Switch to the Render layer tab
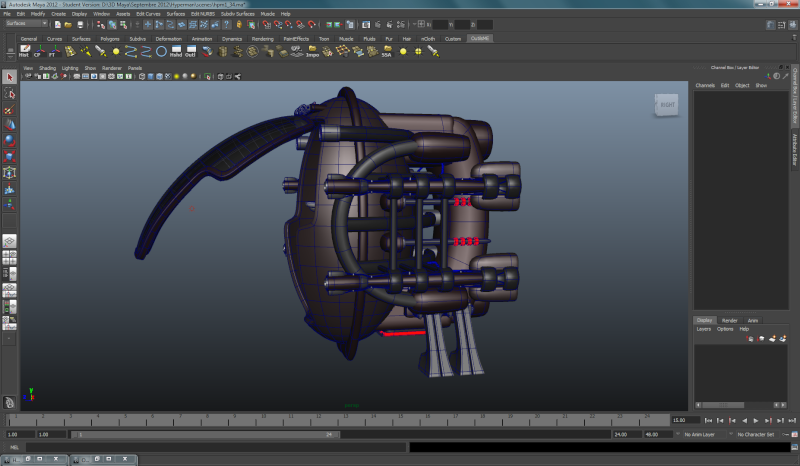800x466 pixels. (x=729, y=321)
